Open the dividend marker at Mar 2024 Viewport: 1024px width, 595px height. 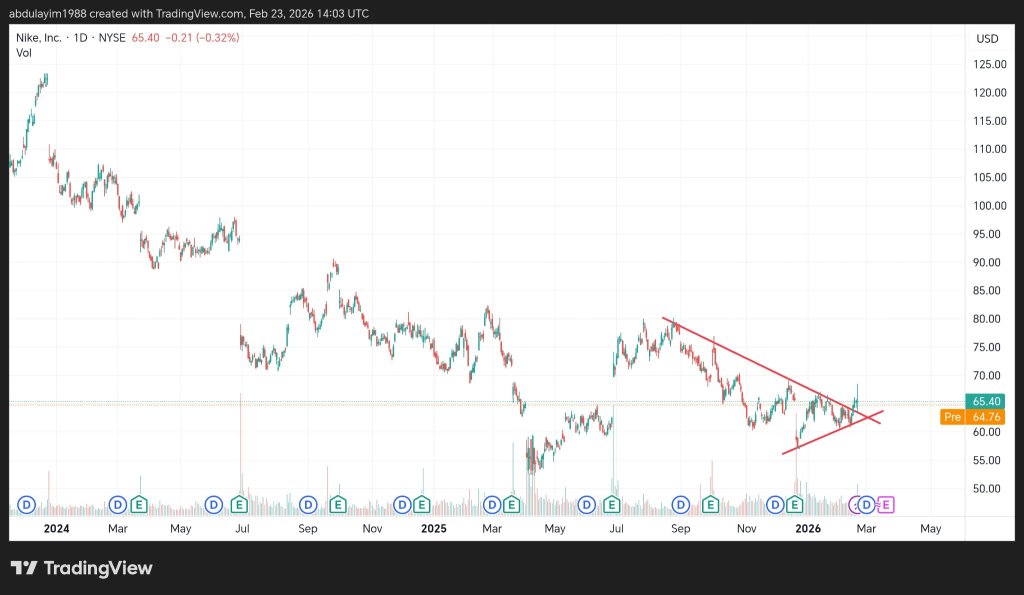118,505
